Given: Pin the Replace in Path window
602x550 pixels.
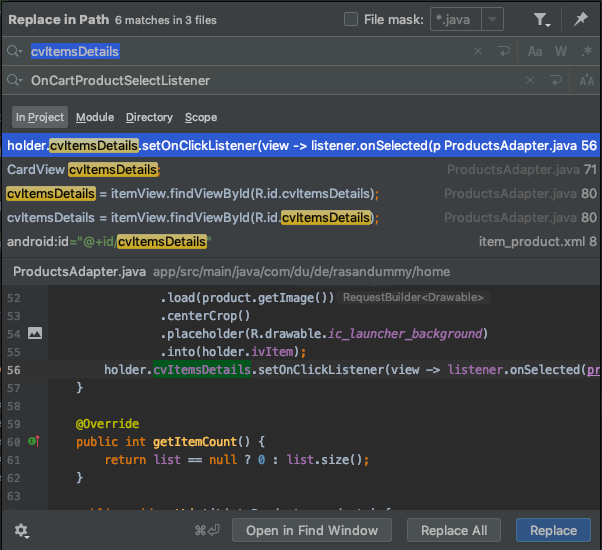Looking at the screenshot, I should [x=581, y=19].
